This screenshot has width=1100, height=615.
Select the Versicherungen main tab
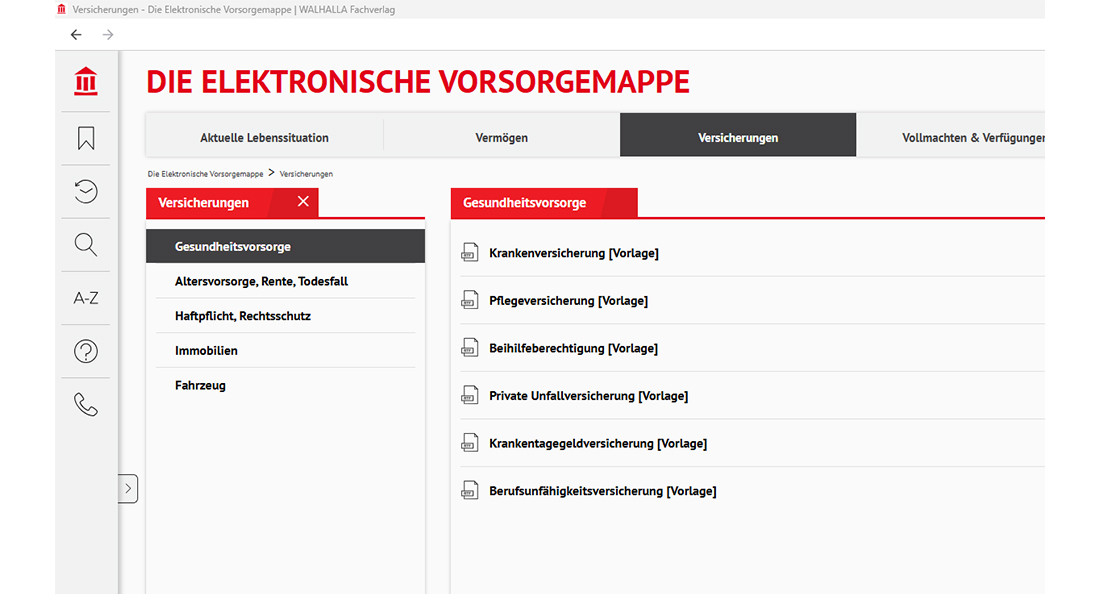pos(738,135)
